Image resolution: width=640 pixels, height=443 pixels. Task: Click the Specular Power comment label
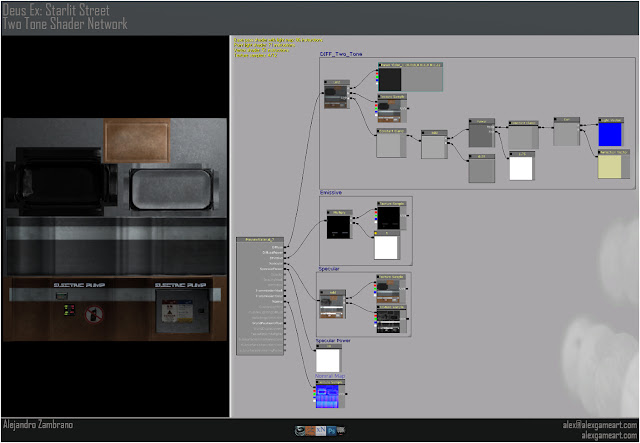click(333, 341)
